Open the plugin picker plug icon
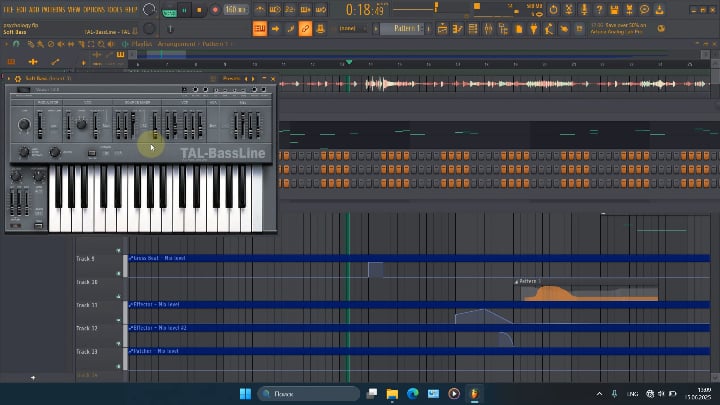The image size is (720, 405). tap(534, 29)
